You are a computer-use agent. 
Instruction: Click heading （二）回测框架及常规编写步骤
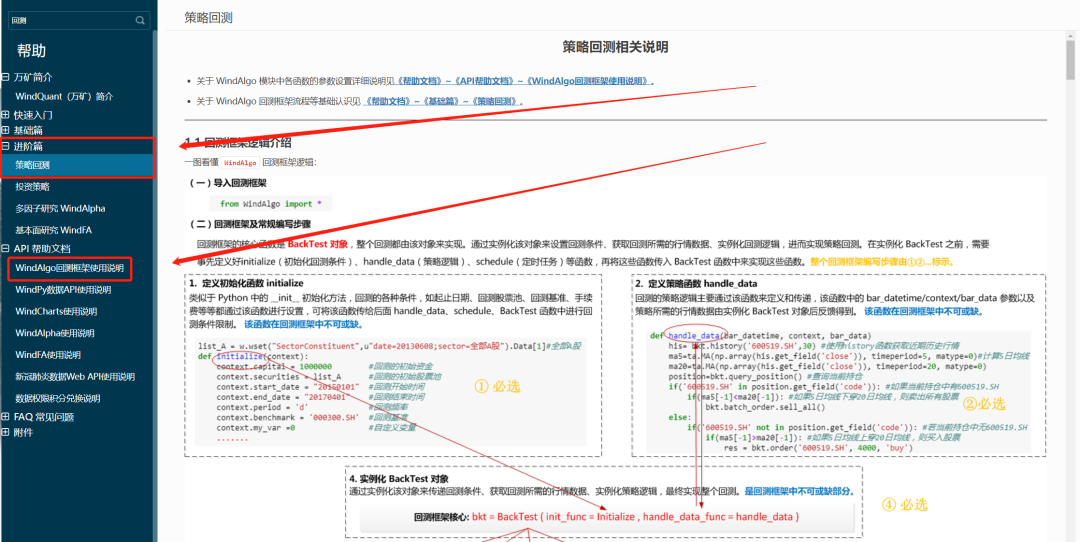point(251,225)
